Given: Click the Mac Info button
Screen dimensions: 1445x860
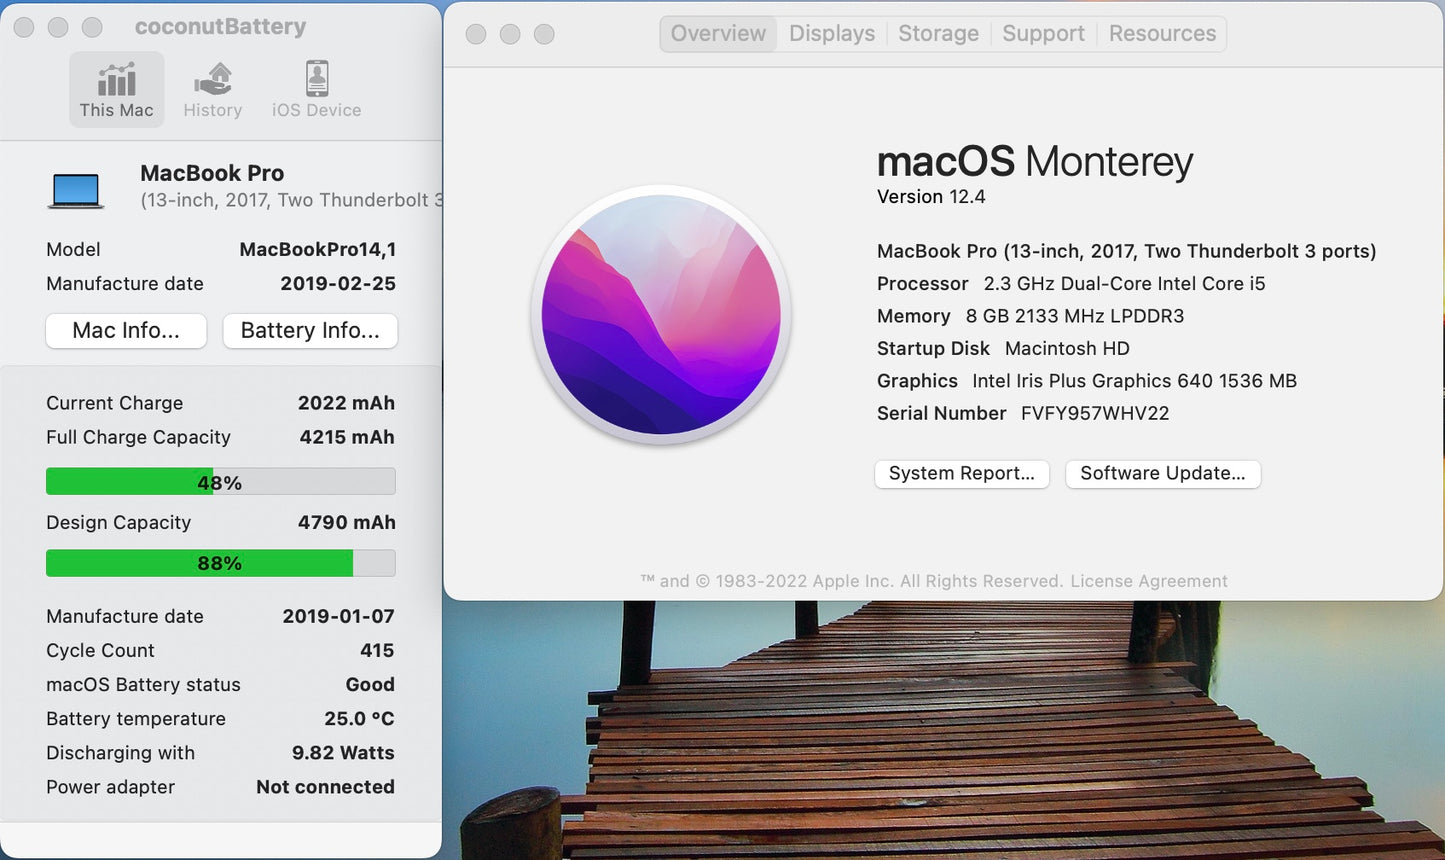Looking at the screenshot, I should (x=126, y=330).
